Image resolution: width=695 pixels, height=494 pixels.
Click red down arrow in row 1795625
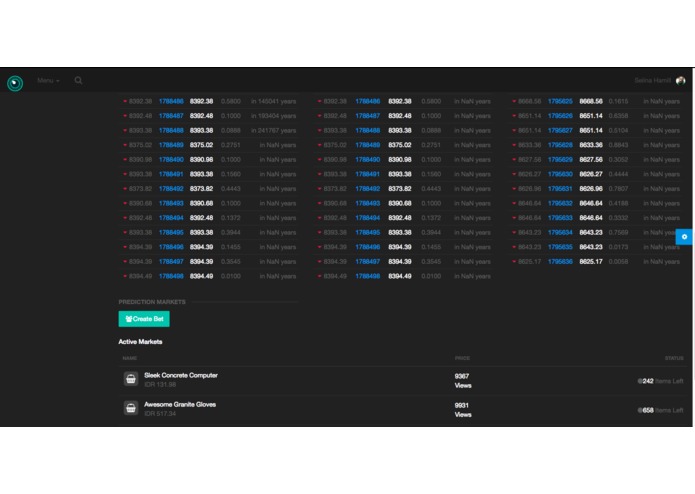pyautogui.click(x=514, y=101)
